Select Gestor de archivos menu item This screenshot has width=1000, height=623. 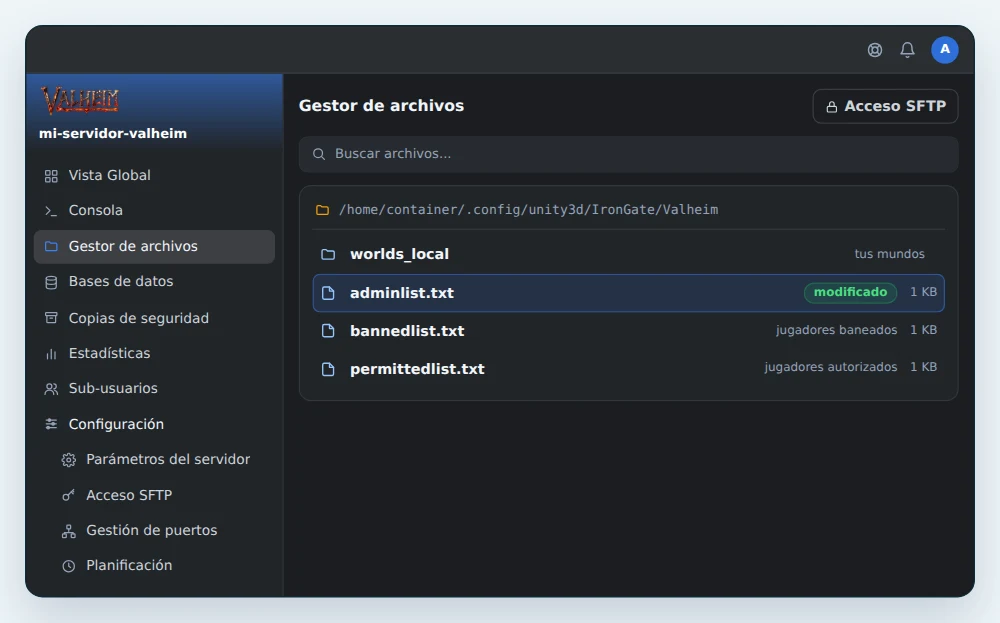154,247
